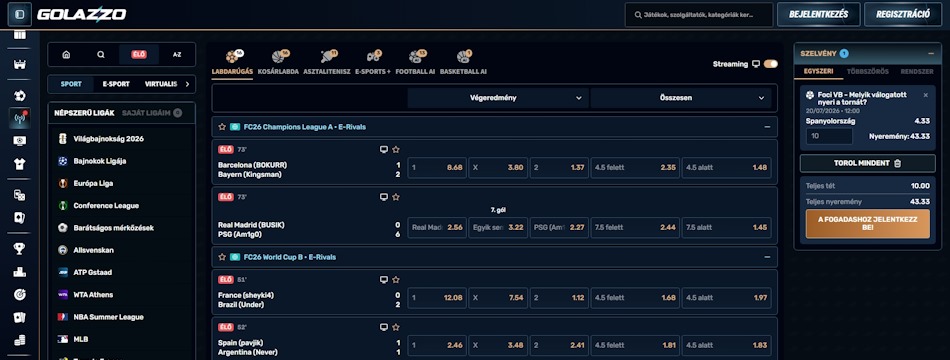The height and width of the screenshot is (360, 950).
Task: Pick France vs Brazil draw odds 7.54
Action: pos(498,298)
